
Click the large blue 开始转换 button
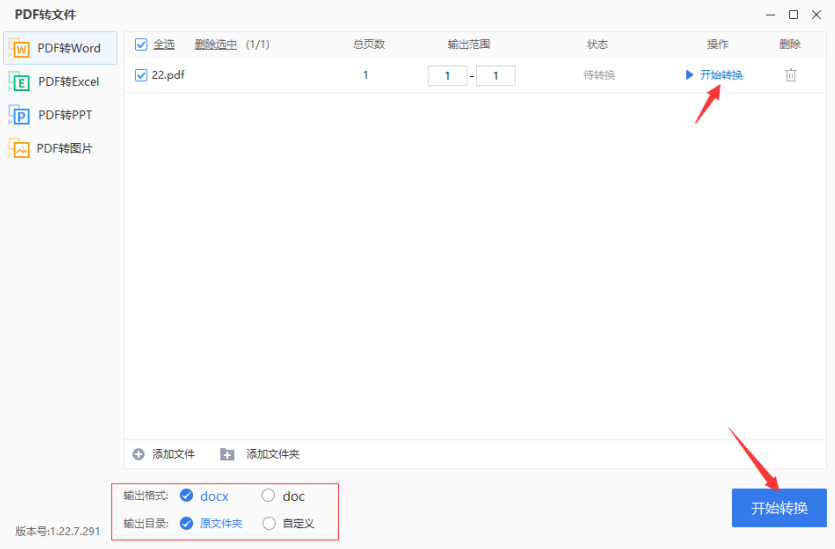(779, 508)
